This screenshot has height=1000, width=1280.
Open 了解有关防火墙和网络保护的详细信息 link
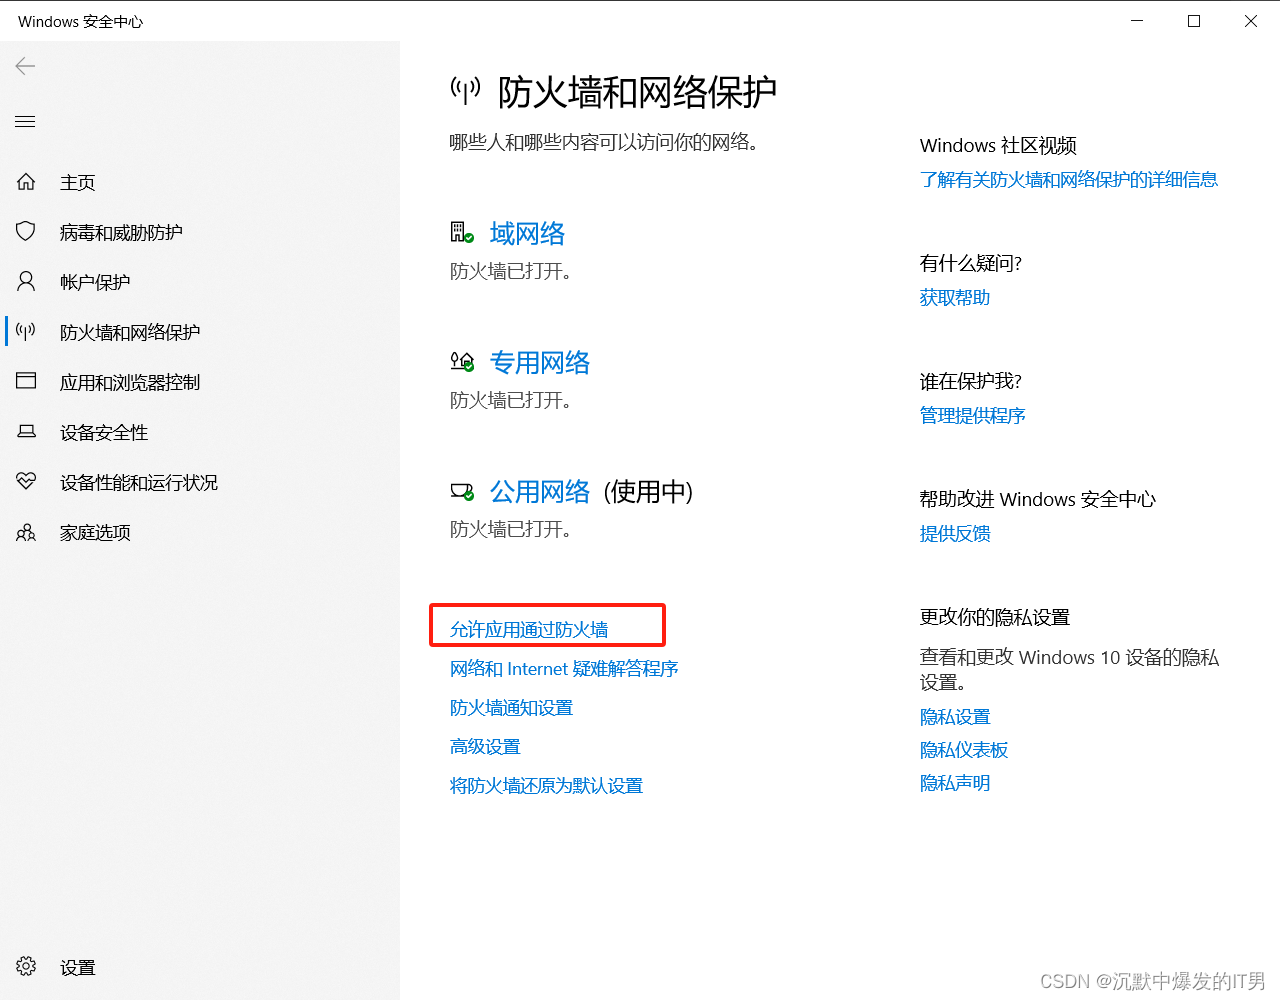(x=1069, y=179)
